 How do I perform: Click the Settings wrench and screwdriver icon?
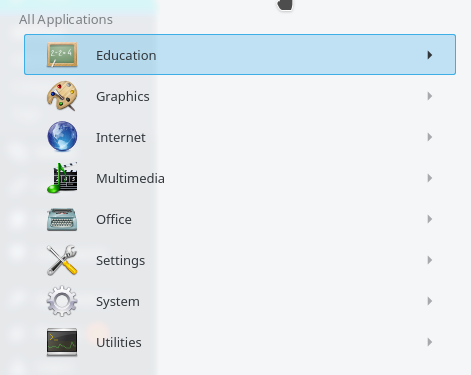click(x=62, y=260)
